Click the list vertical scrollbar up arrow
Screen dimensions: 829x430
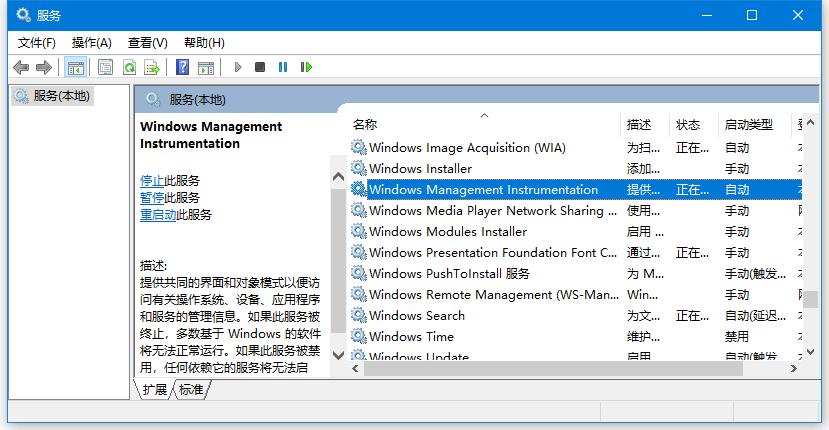click(x=810, y=123)
